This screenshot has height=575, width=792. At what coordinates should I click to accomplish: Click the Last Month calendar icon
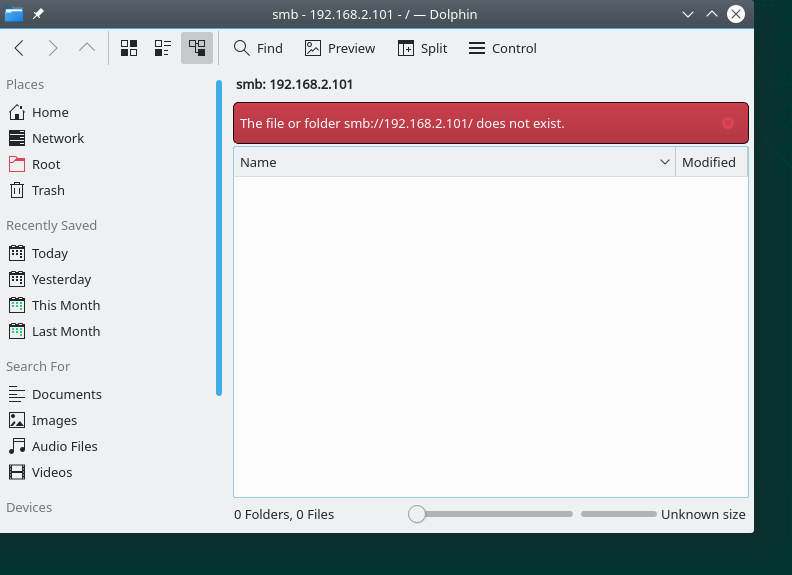(x=17, y=331)
